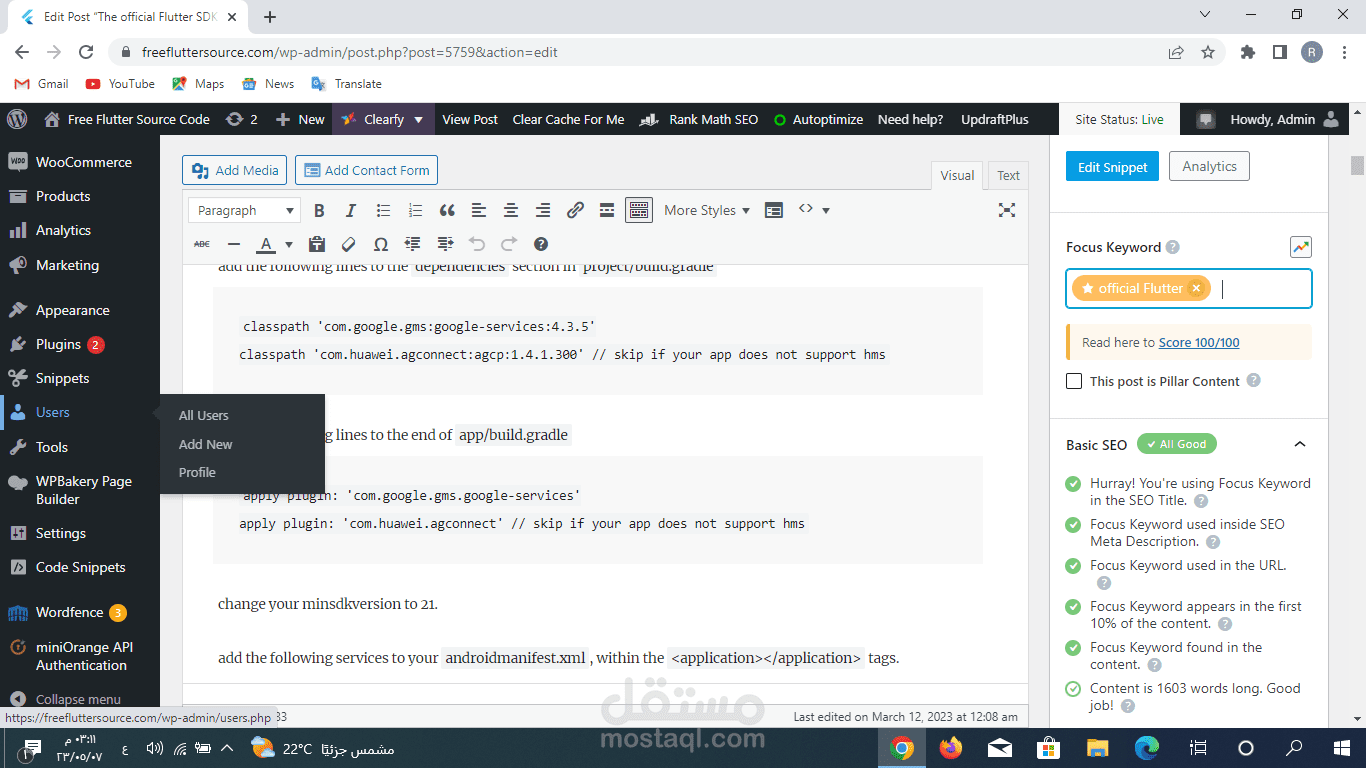Viewport: 1366px width, 768px height.
Task: Toggle italic formatting in editor toolbar
Action: (351, 210)
